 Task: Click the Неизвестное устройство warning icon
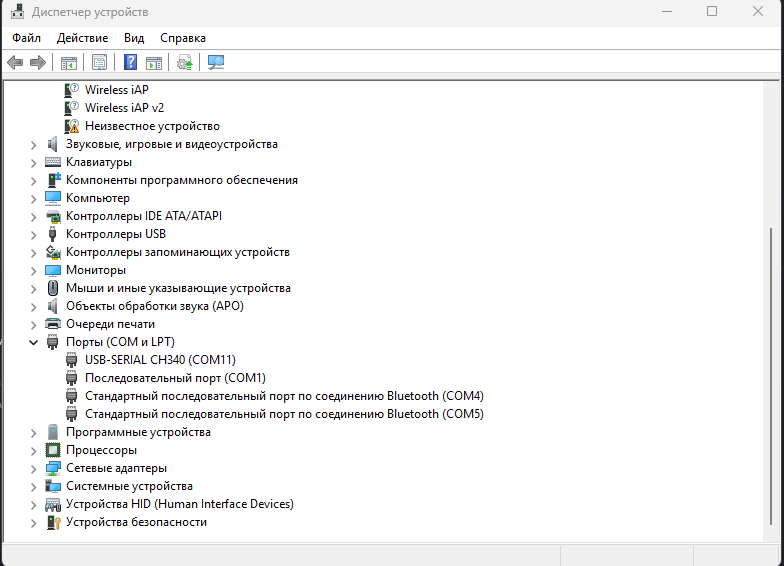pos(72,126)
